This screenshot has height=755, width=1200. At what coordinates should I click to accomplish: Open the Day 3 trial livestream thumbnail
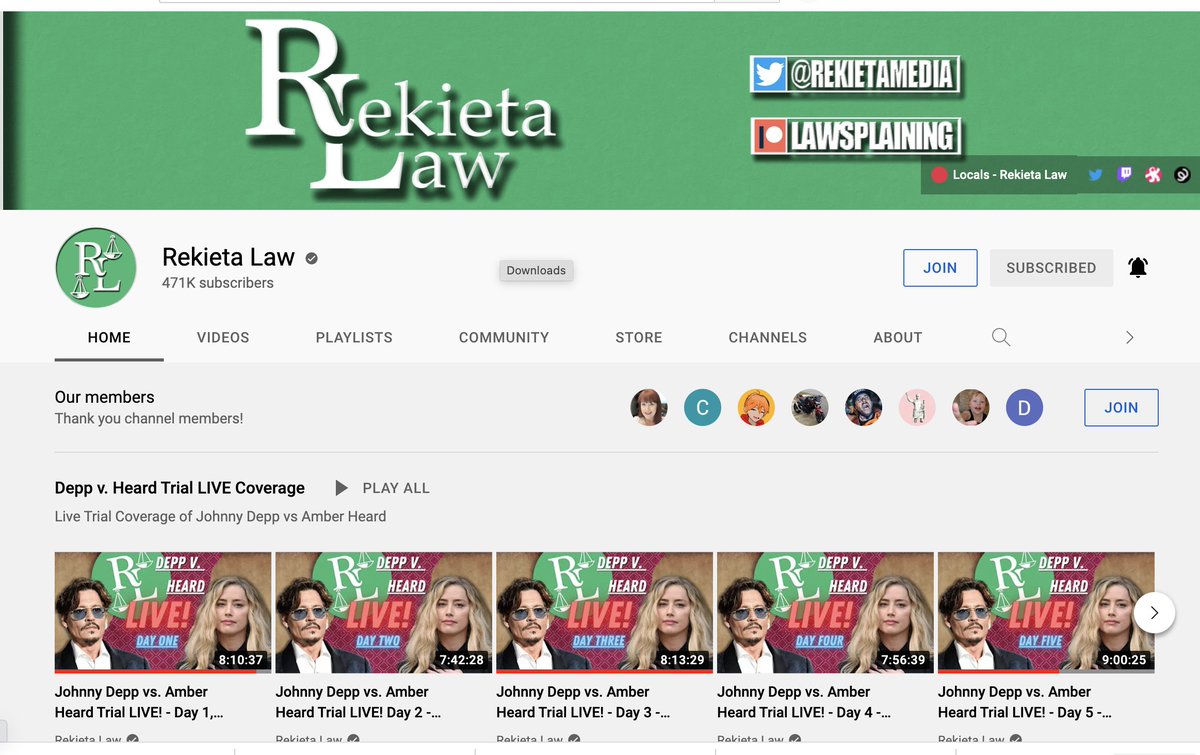point(604,612)
